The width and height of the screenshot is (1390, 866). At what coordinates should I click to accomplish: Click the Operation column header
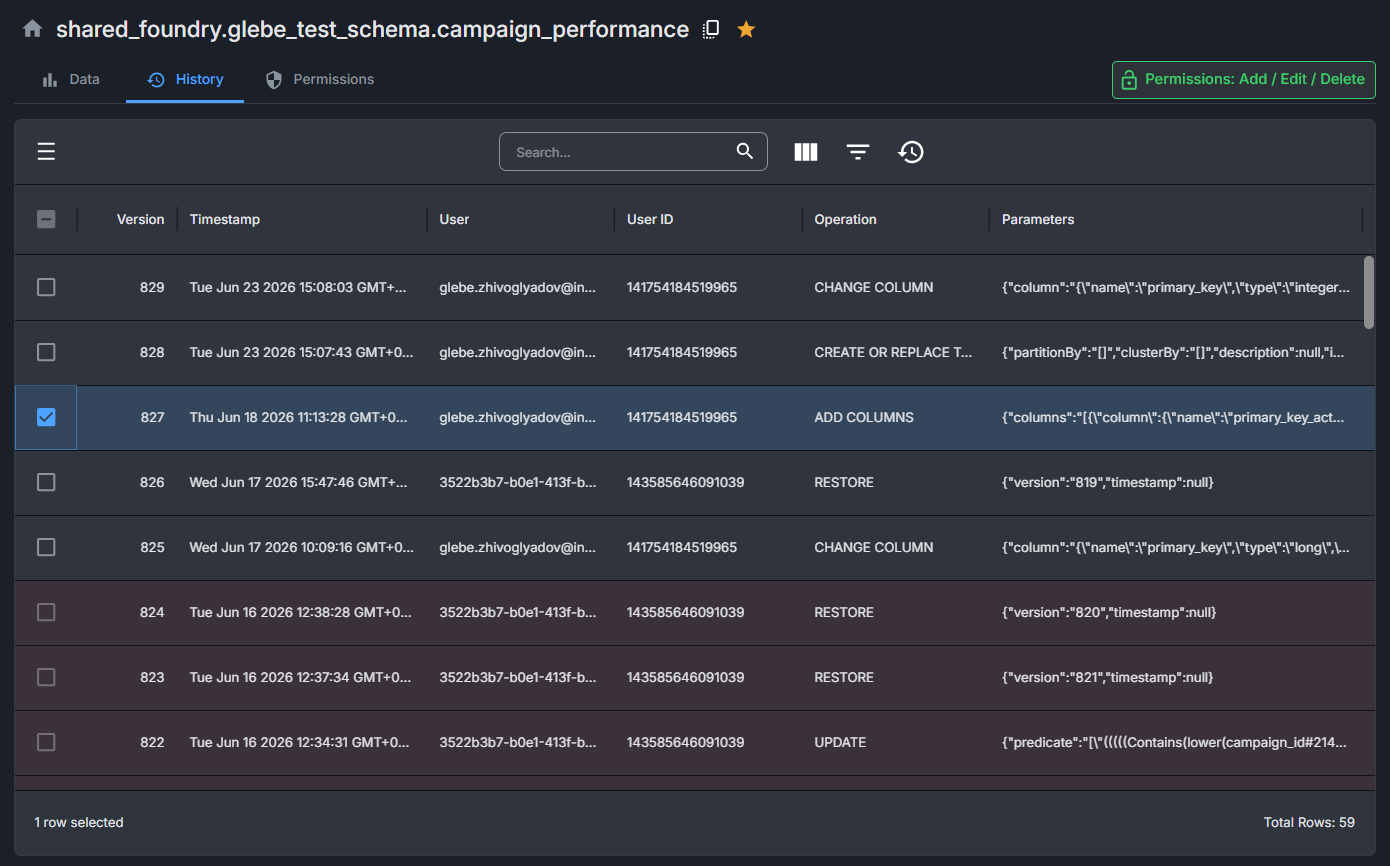[845, 219]
